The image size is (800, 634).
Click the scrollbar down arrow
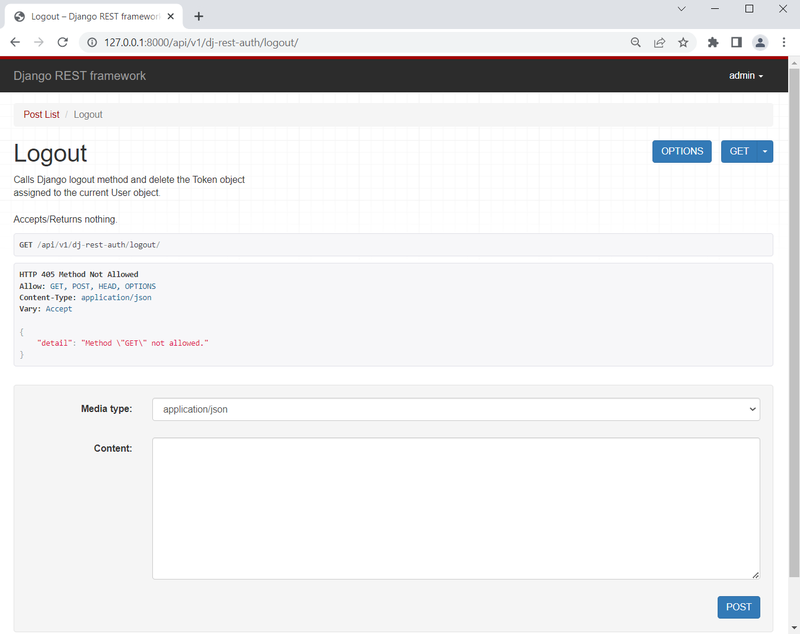point(794,628)
